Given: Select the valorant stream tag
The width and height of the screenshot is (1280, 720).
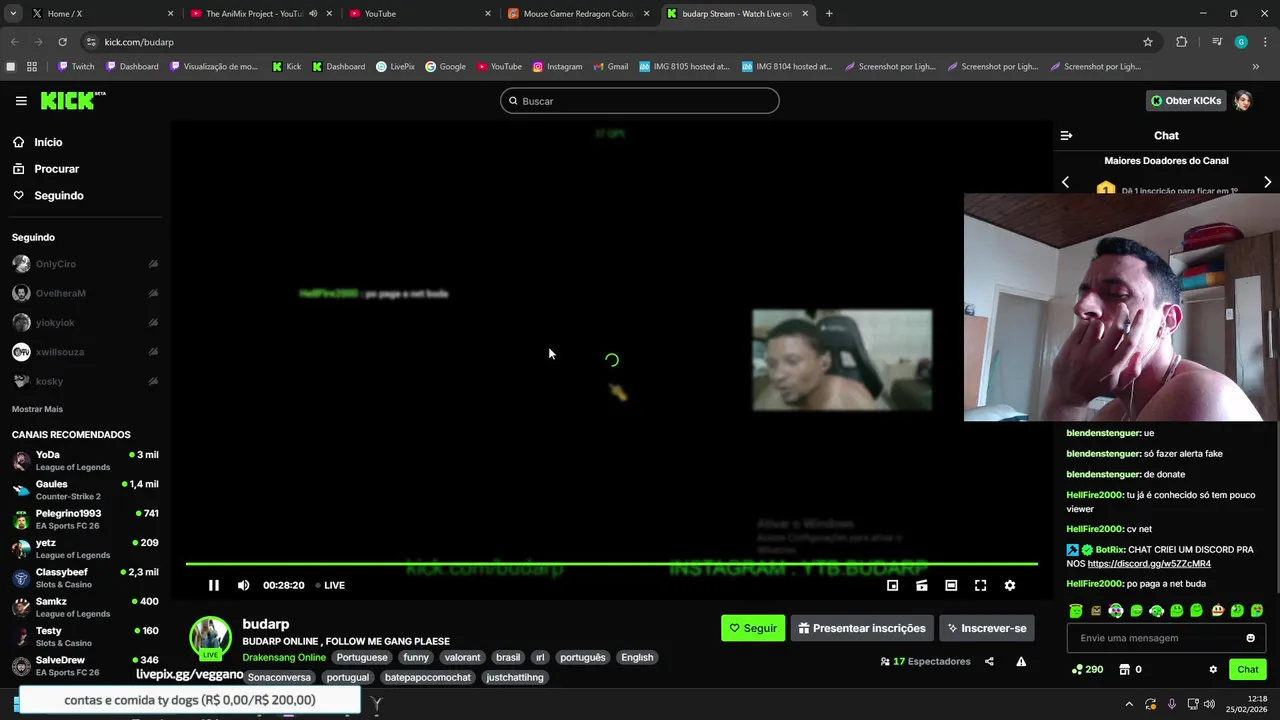Looking at the screenshot, I should [x=462, y=657].
